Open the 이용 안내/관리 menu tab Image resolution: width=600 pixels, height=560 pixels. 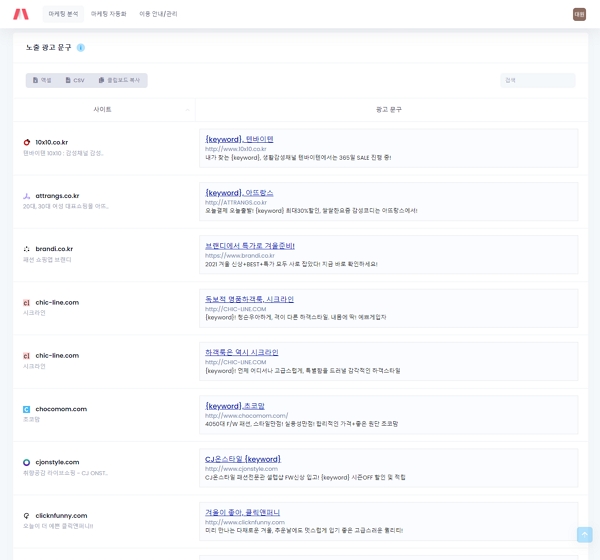pyautogui.click(x=158, y=14)
